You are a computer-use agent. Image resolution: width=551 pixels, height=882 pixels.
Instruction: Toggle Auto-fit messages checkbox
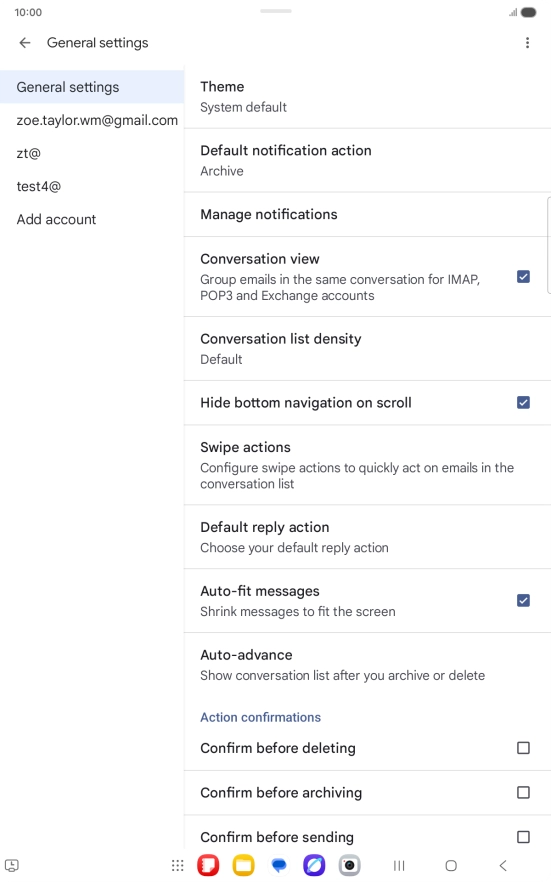pos(523,600)
